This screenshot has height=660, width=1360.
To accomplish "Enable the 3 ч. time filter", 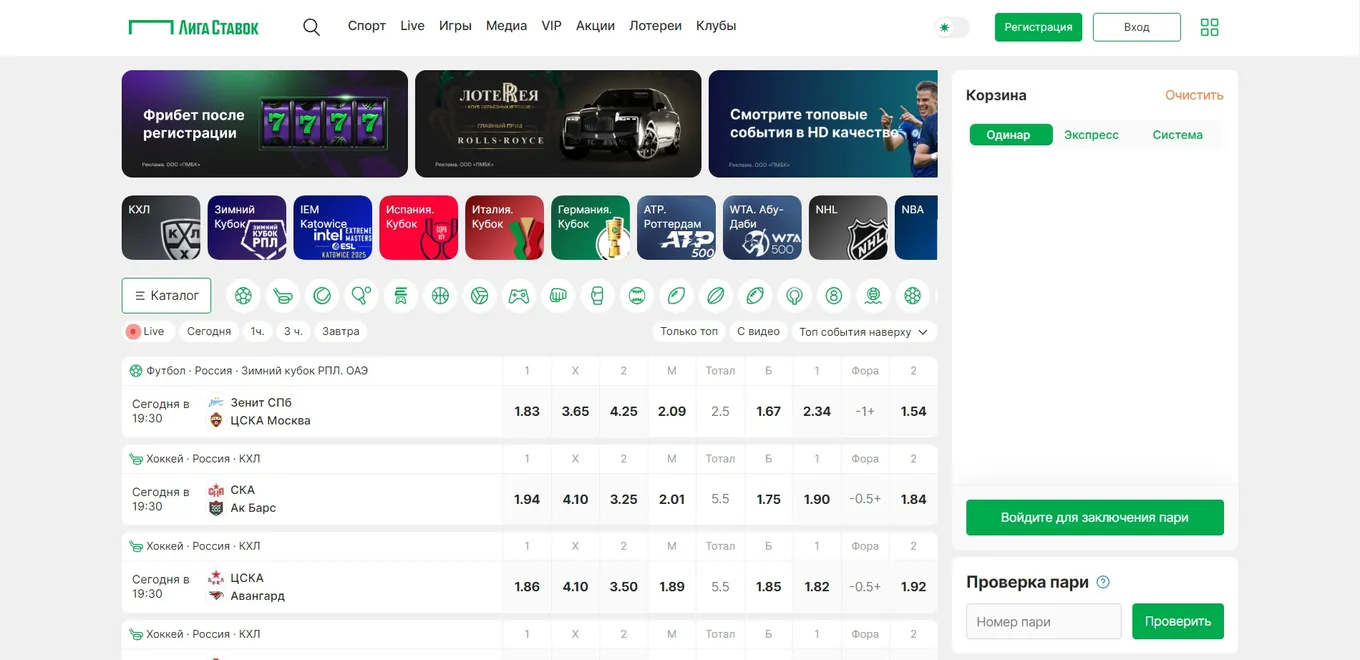I will coord(293,331).
